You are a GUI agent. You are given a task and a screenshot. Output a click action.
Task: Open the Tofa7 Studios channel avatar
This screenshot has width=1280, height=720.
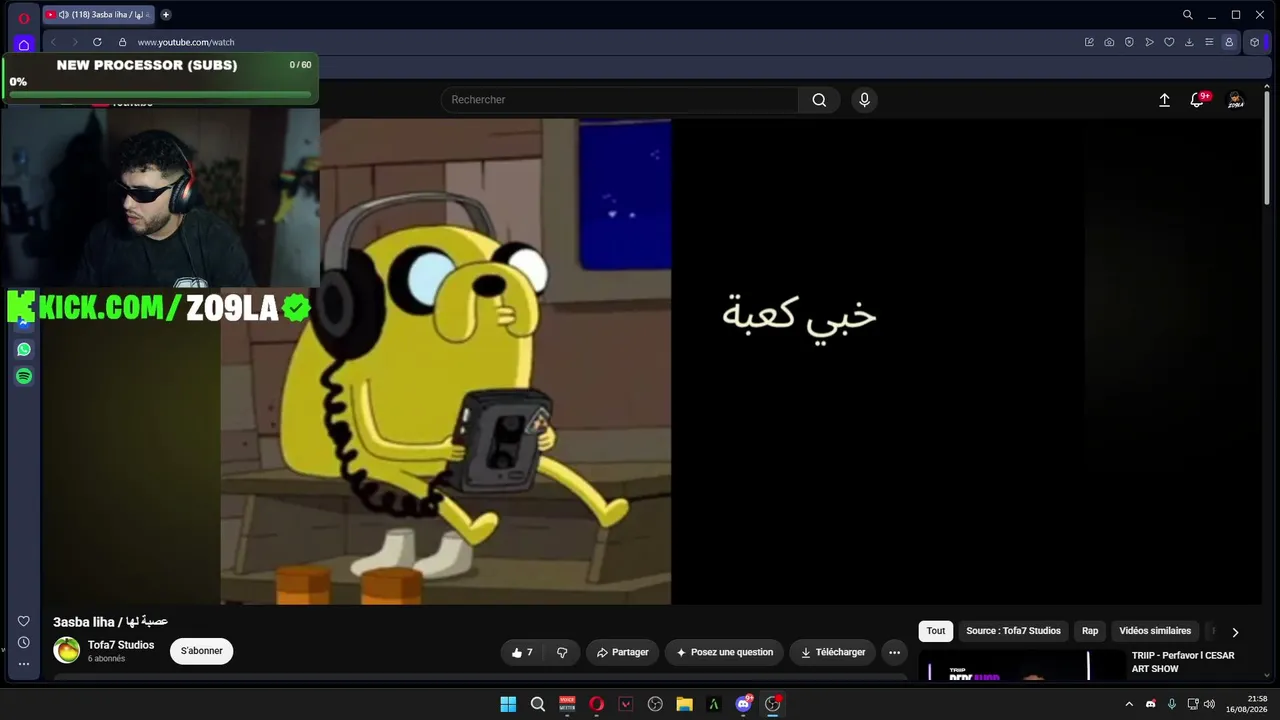(x=67, y=650)
